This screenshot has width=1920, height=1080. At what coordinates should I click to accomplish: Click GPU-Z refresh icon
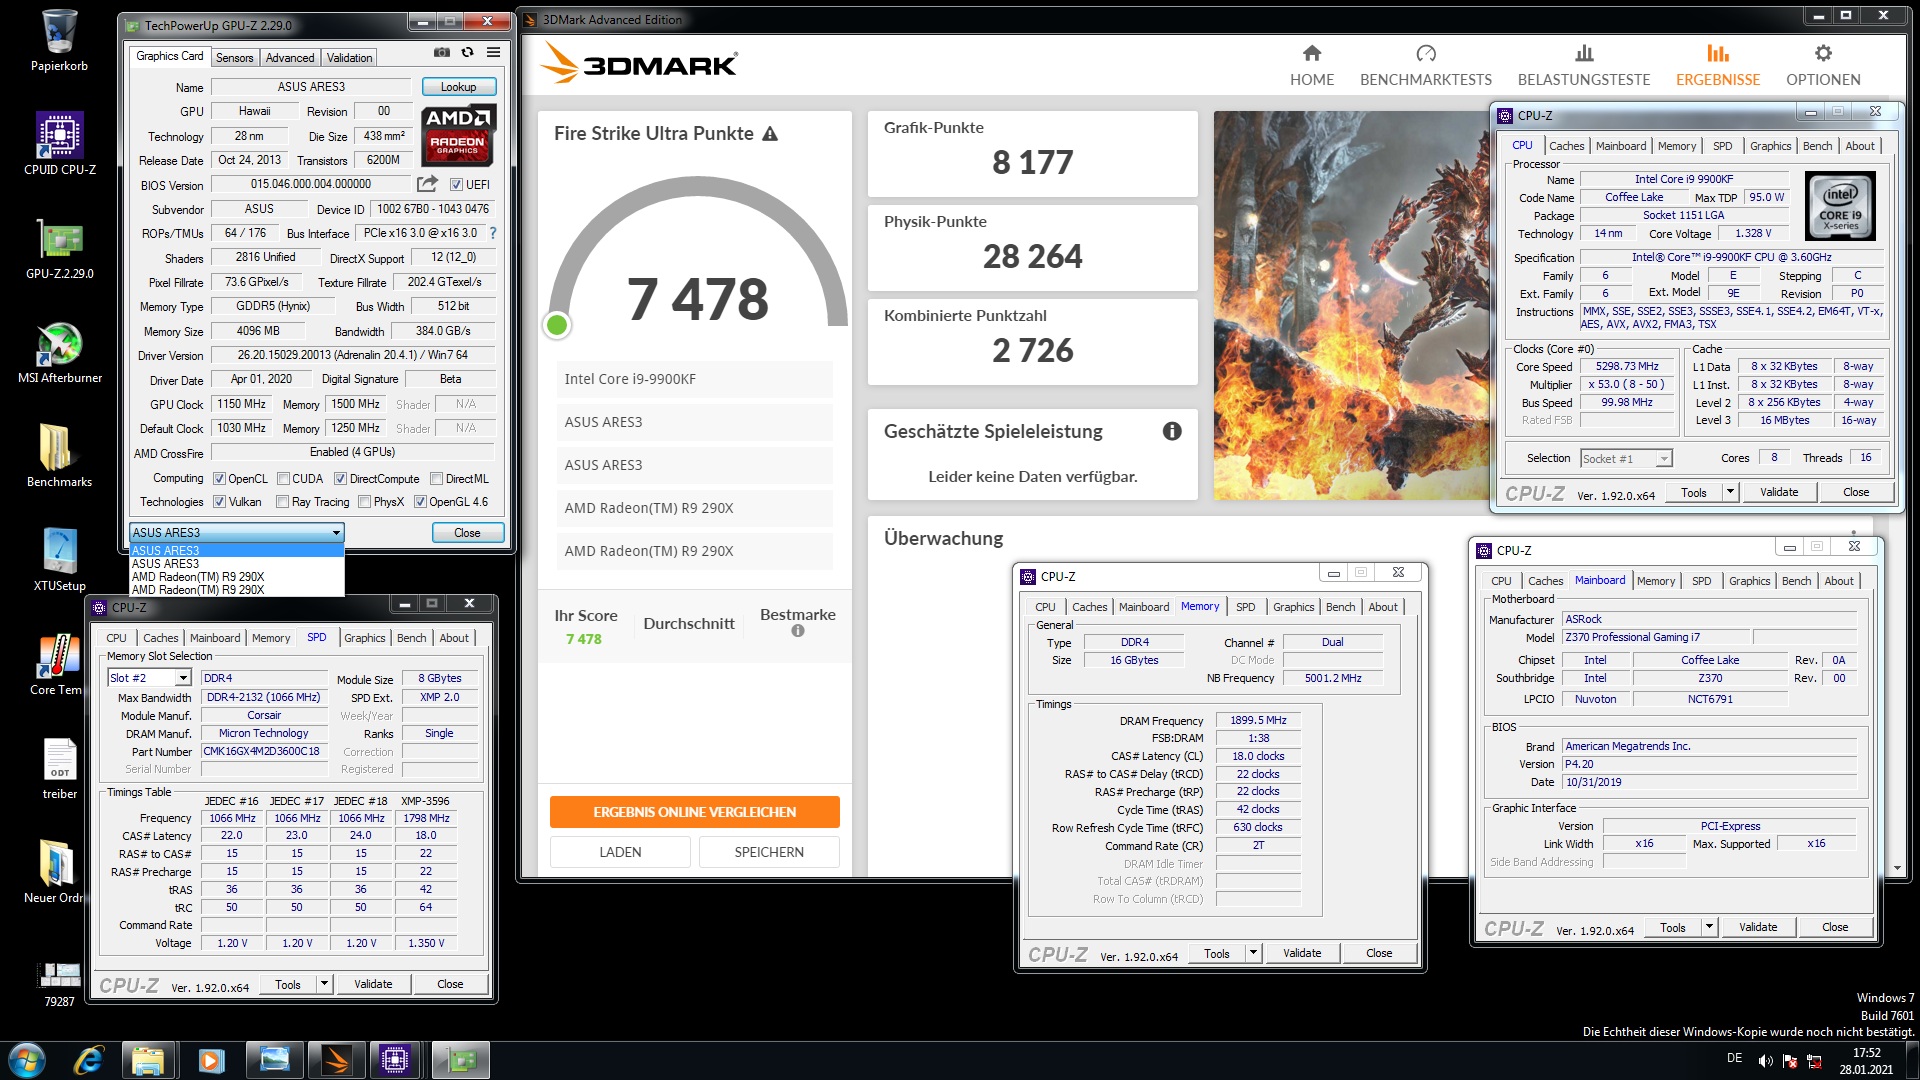point(467,52)
